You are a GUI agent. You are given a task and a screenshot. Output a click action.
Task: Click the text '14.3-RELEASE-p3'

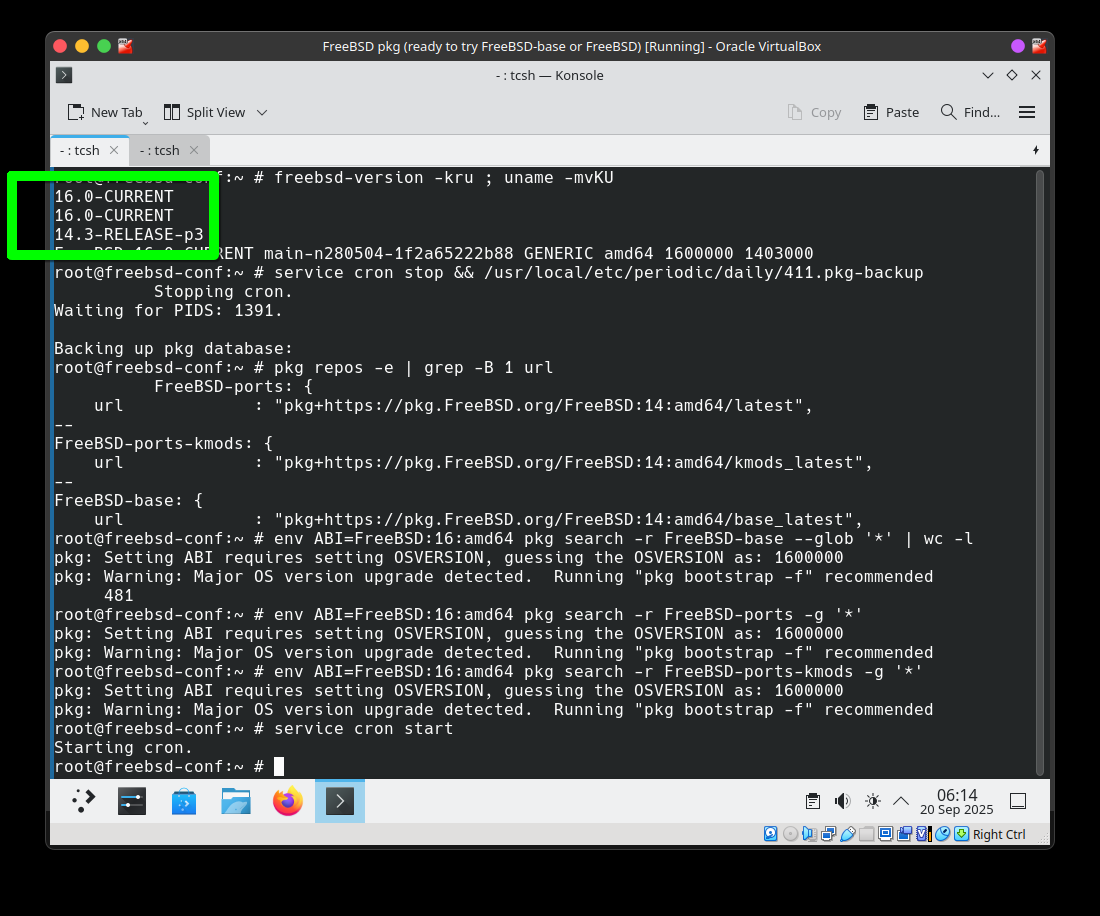coord(129,234)
